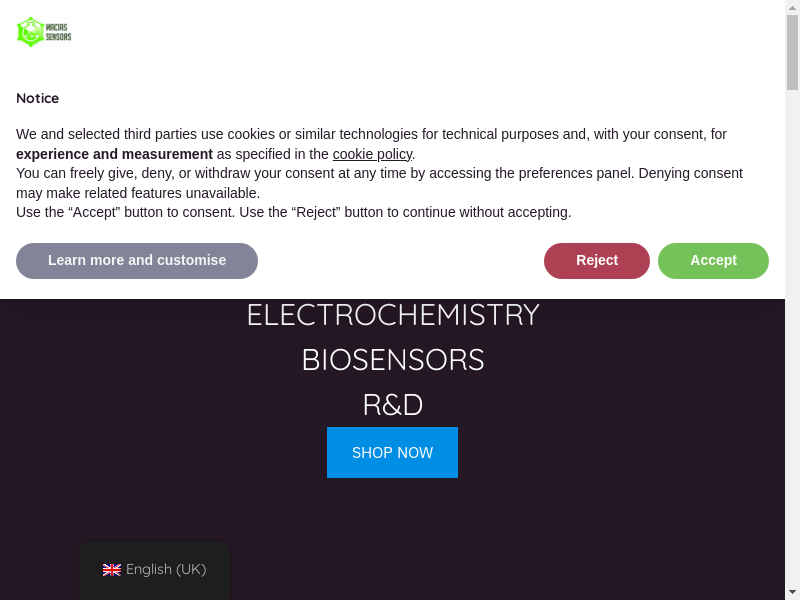Click the scrollbar up arrow
Screen dimensions: 800x600
pos(792,8)
